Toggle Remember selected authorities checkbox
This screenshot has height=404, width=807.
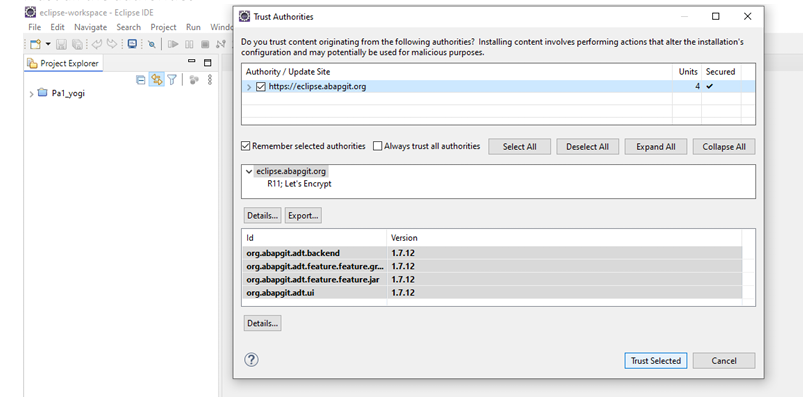(x=246, y=146)
